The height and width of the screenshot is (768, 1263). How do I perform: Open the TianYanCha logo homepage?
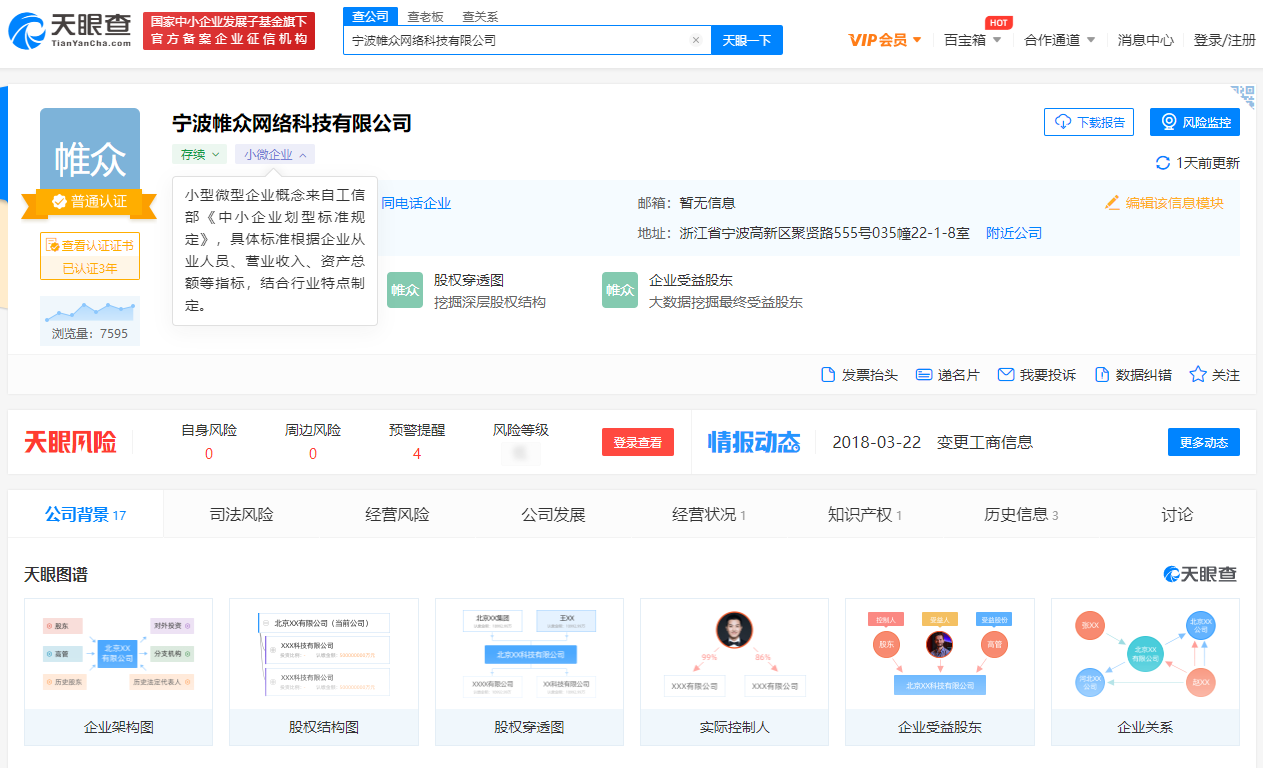70,31
